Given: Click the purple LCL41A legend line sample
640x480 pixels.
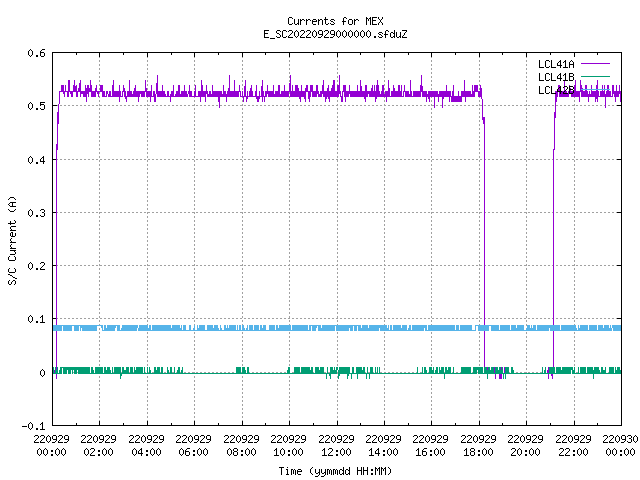Looking at the screenshot, I should (x=595, y=64).
